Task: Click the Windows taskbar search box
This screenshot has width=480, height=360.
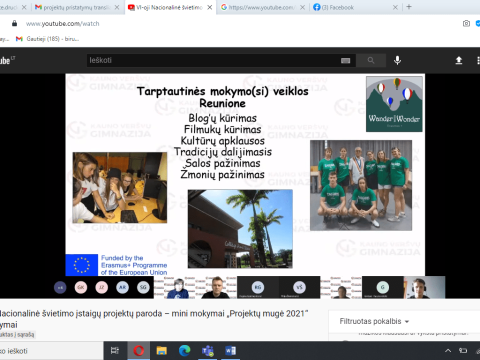Action: tap(51, 351)
